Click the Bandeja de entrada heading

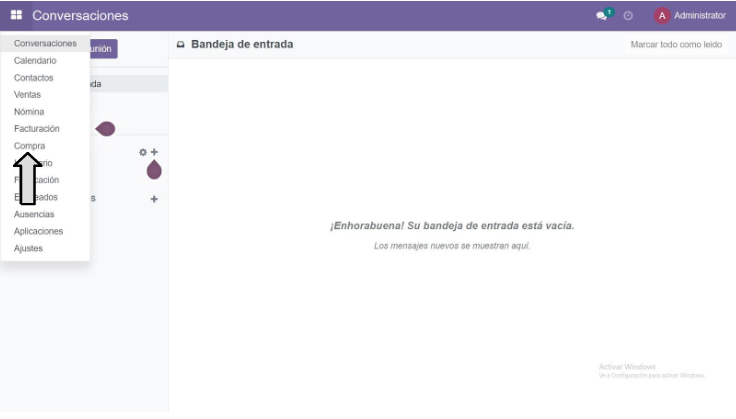point(242,44)
